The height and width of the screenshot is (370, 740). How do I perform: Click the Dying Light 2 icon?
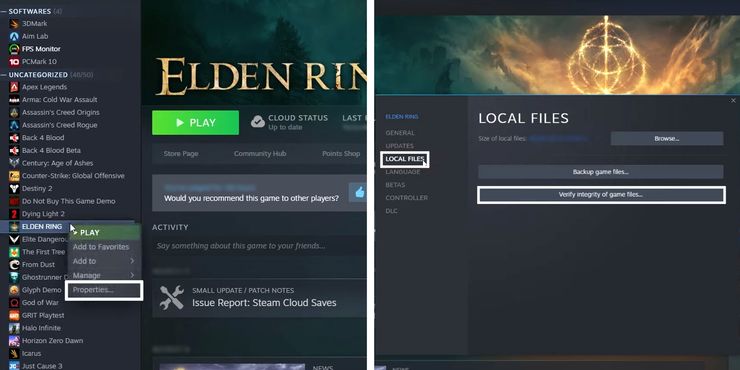[x=14, y=214]
